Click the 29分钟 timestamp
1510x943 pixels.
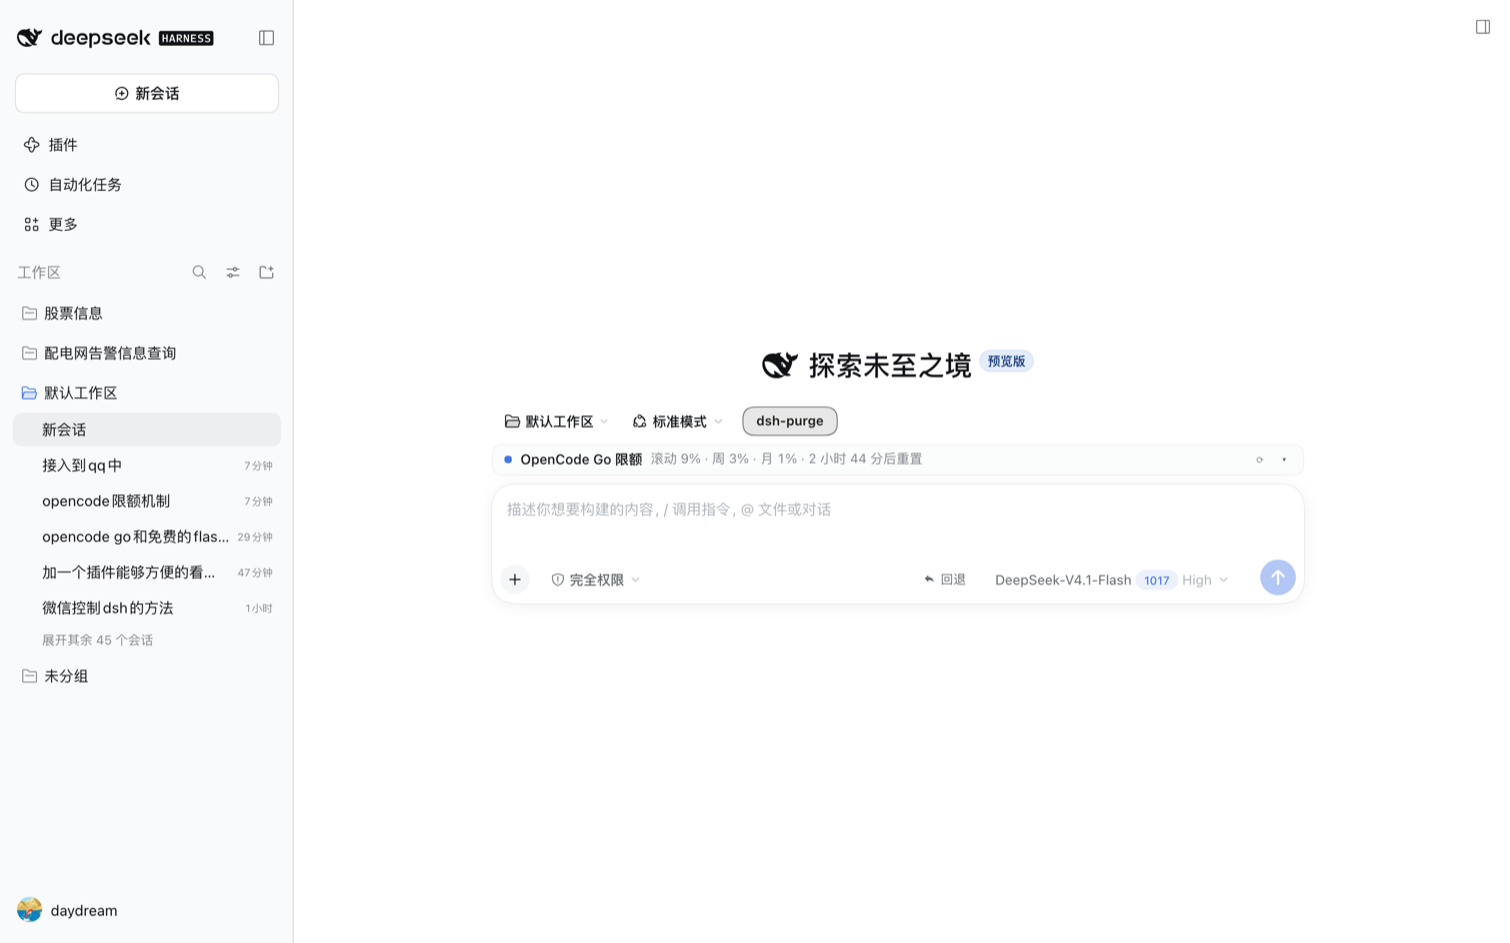[x=255, y=537]
